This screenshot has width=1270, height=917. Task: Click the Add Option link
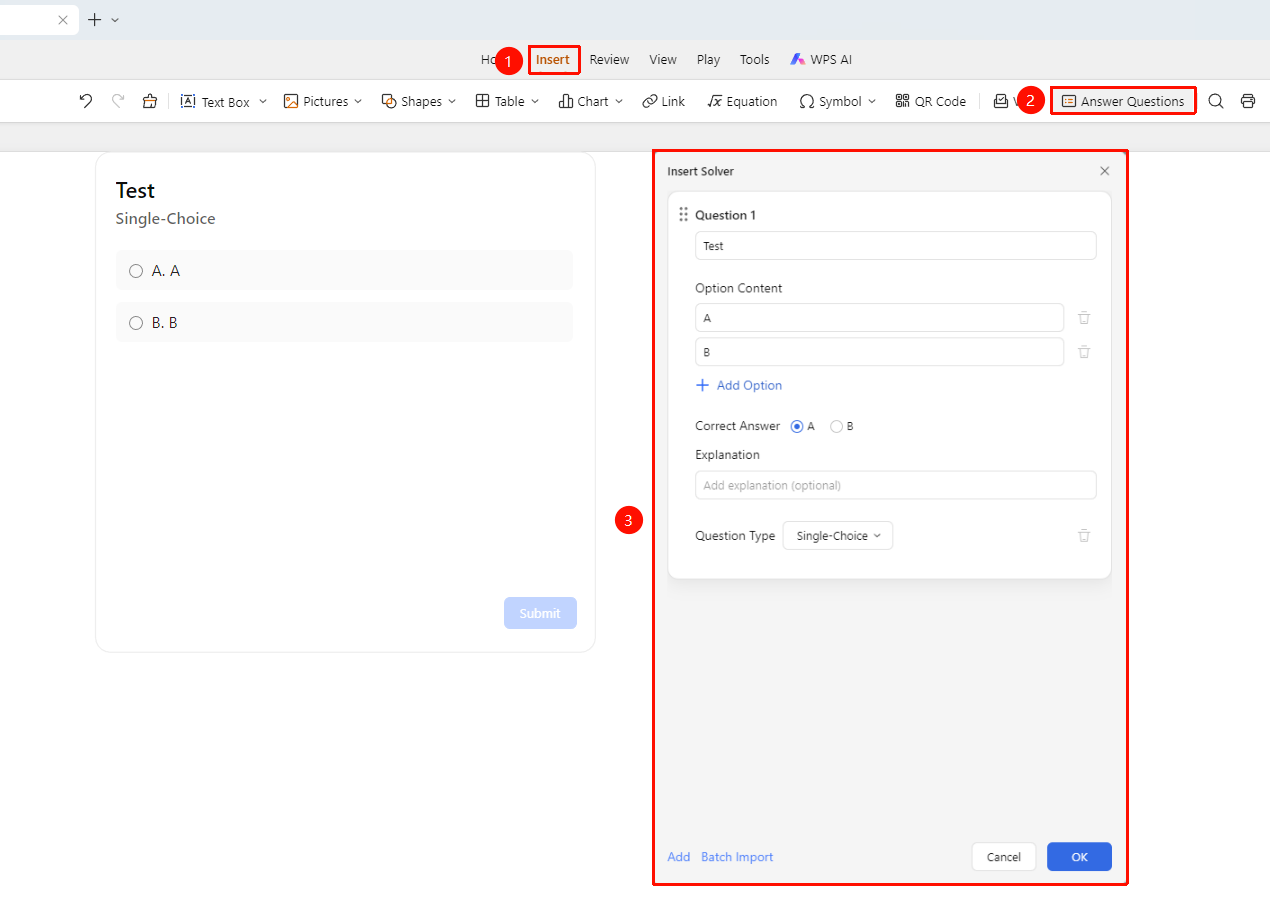coord(739,385)
